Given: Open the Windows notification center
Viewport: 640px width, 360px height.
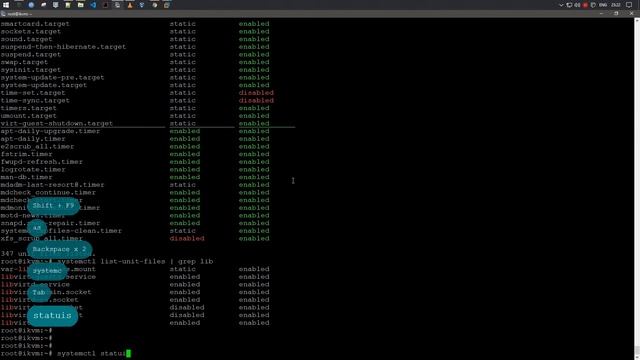Looking at the screenshot, I should point(629,5).
